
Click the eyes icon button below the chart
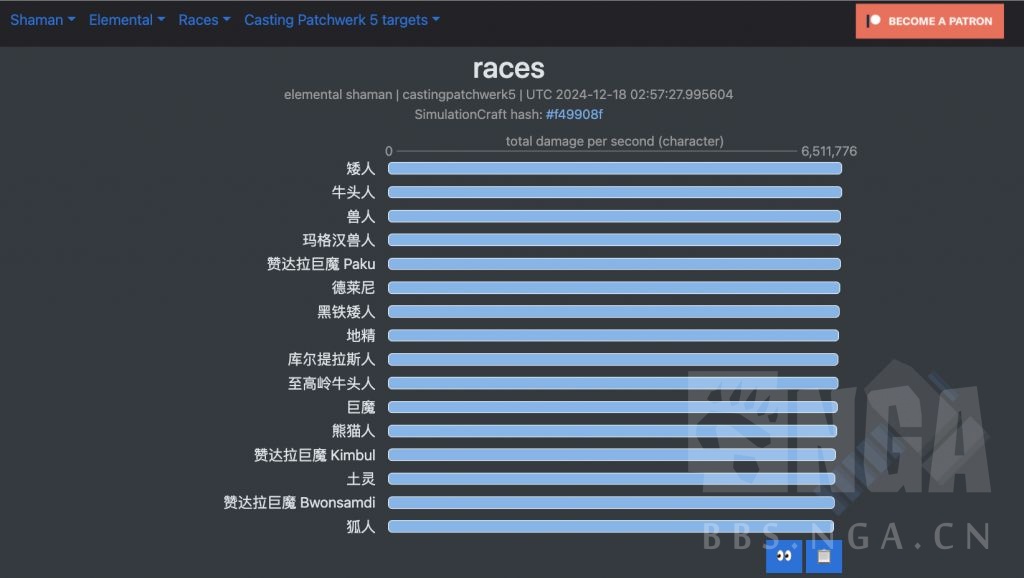(x=784, y=557)
